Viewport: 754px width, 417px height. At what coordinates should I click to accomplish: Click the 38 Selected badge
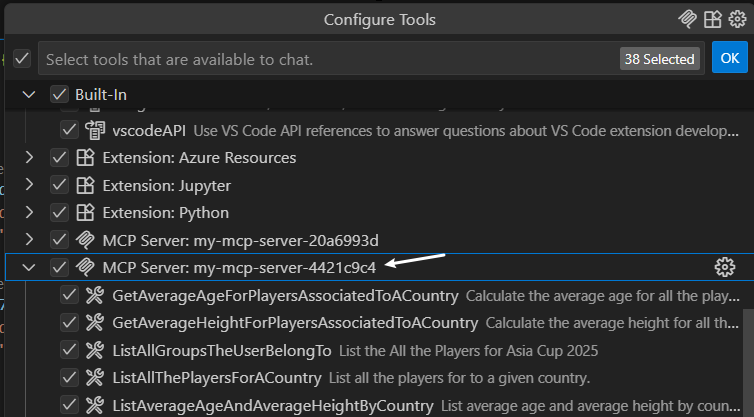pyautogui.click(x=660, y=59)
